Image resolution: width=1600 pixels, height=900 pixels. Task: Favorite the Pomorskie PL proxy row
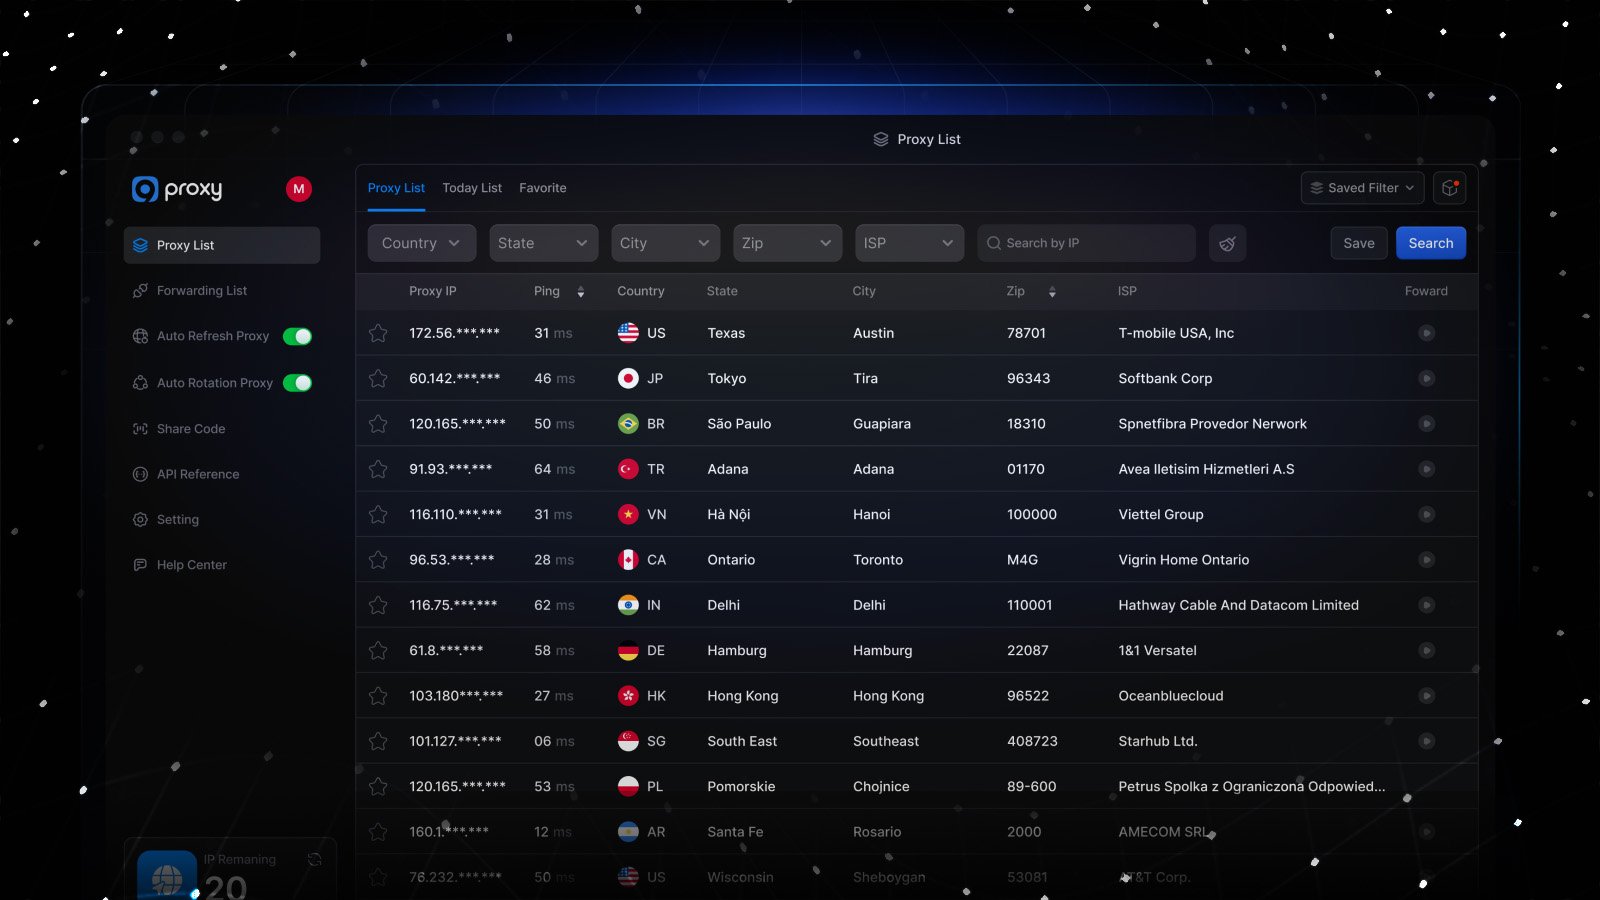(x=378, y=786)
